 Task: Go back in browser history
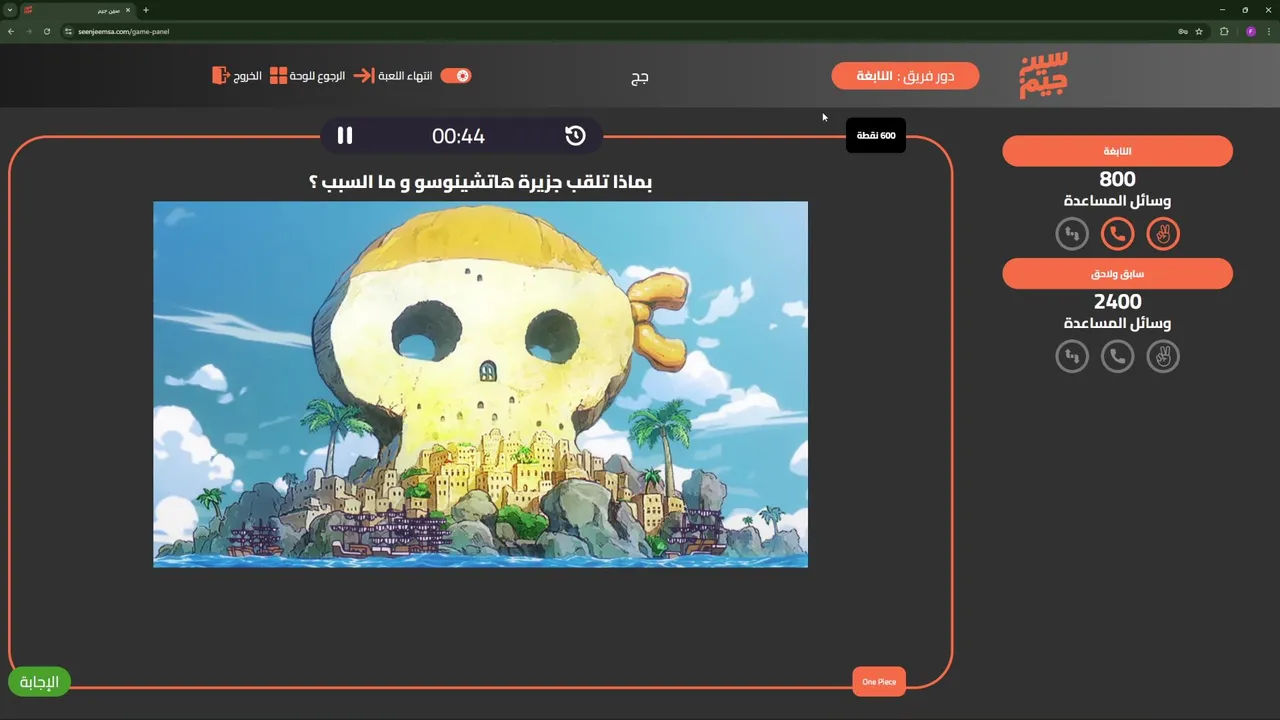click(11, 31)
